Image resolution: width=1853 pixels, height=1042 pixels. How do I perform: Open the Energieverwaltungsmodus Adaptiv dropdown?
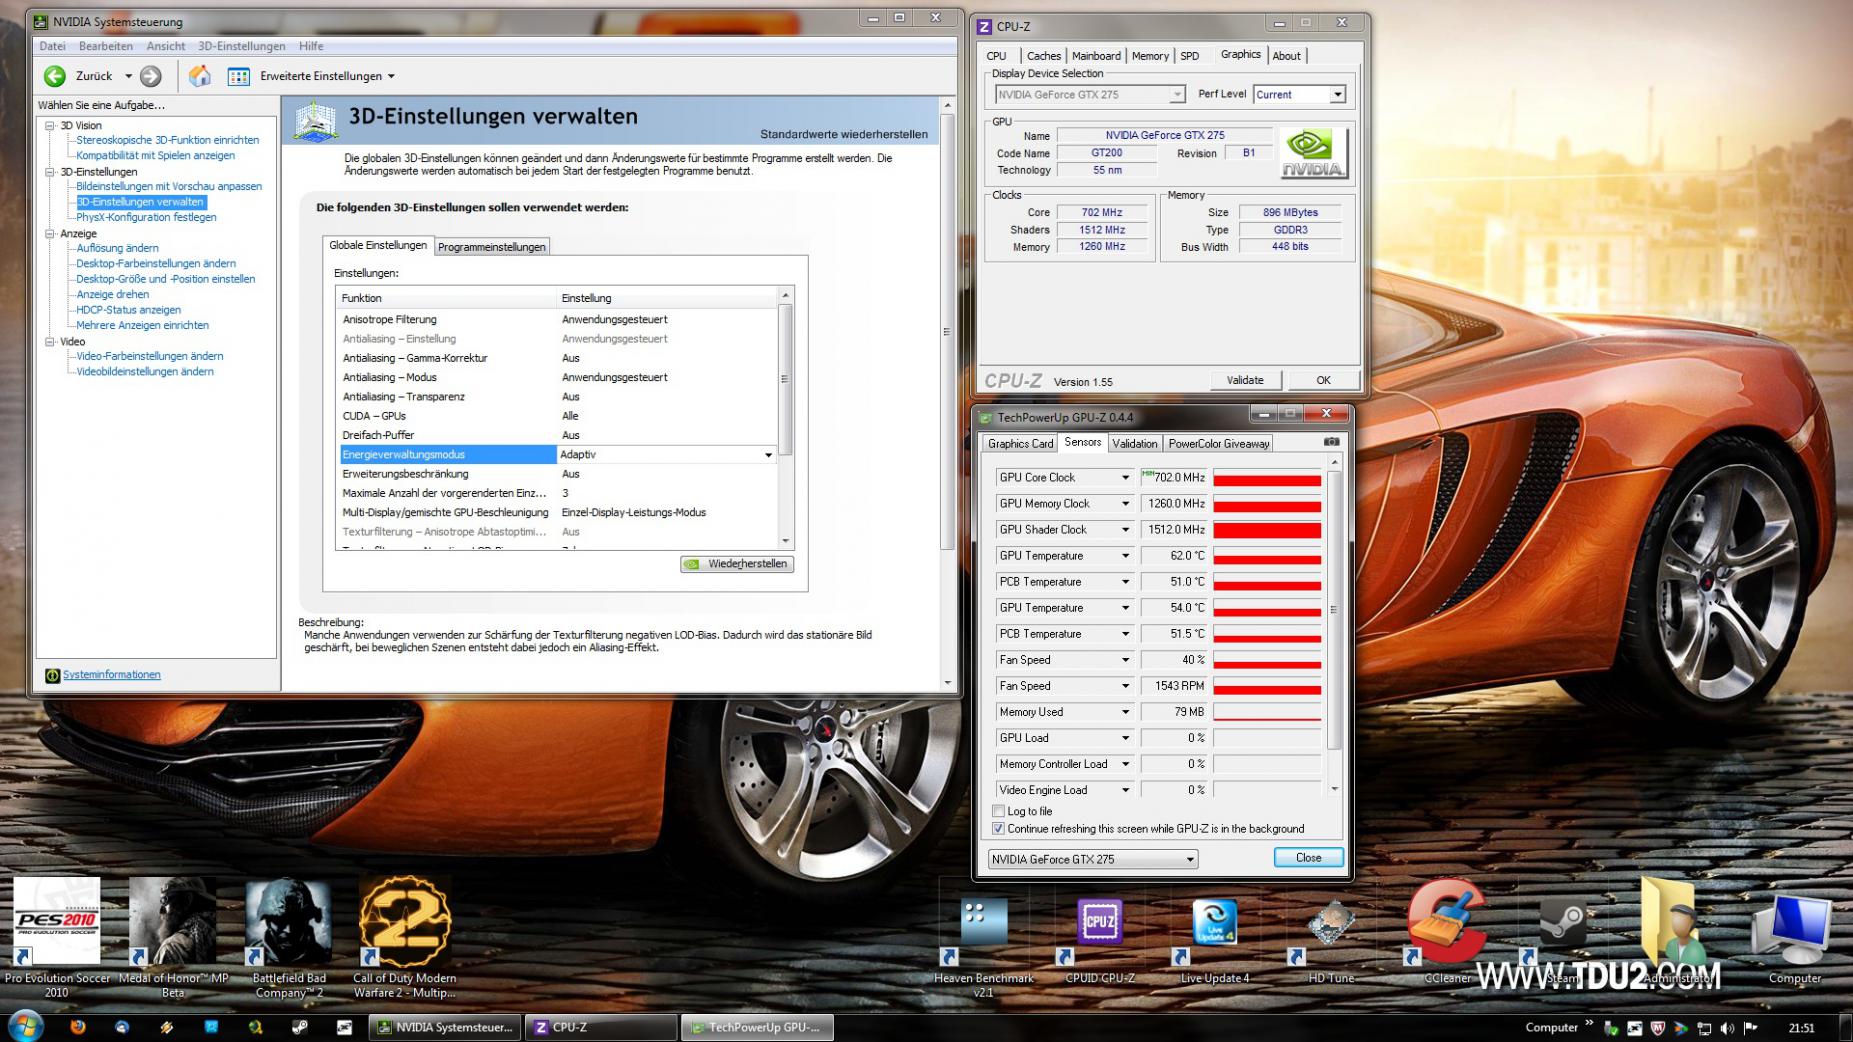pyautogui.click(x=768, y=455)
